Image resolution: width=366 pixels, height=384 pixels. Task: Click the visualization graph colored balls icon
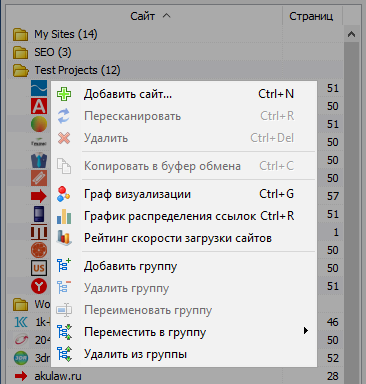pyautogui.click(x=63, y=194)
